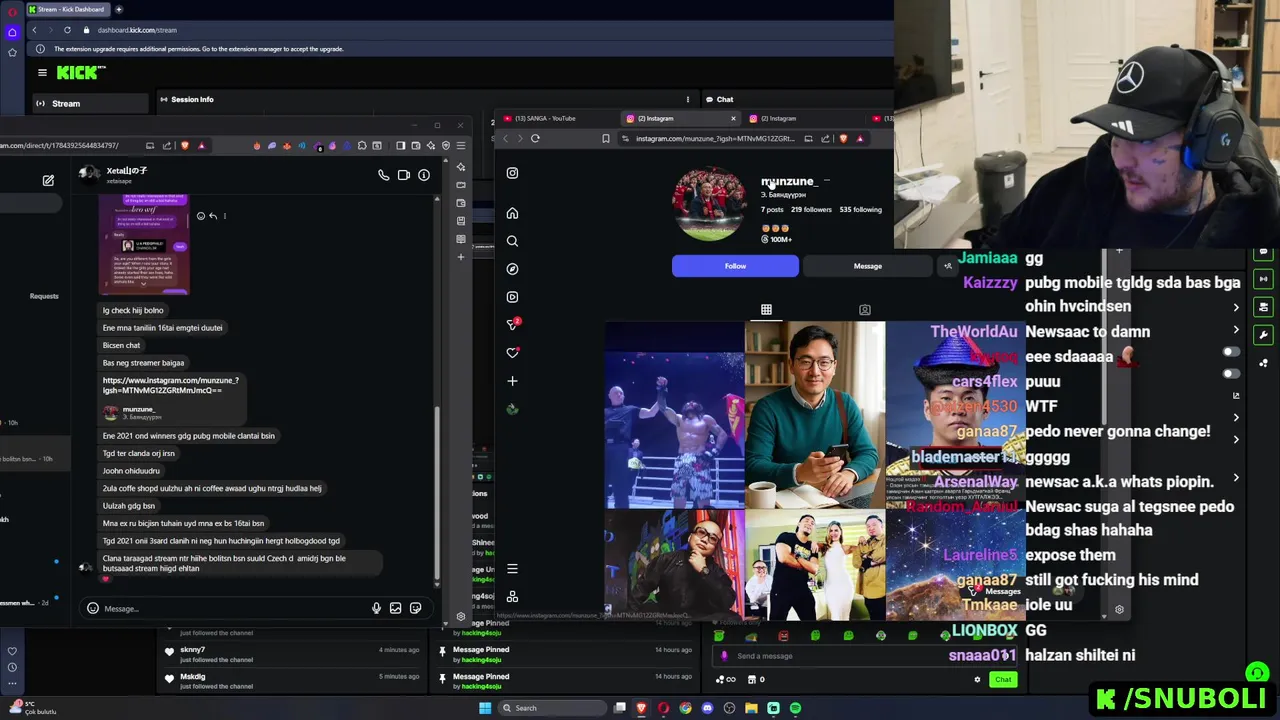Click the green Chat send button

point(1003,679)
